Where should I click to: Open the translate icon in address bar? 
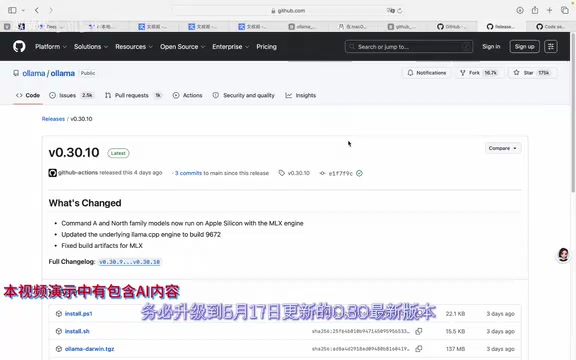click(390, 11)
